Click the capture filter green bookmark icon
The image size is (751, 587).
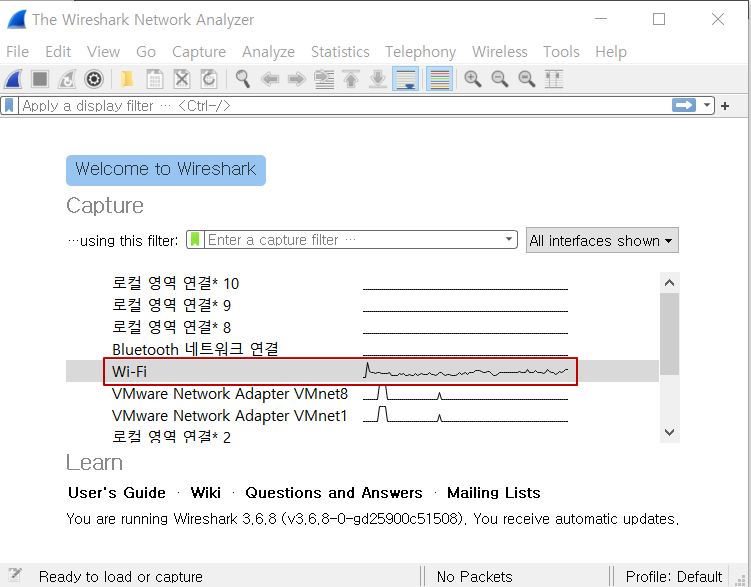click(195, 239)
